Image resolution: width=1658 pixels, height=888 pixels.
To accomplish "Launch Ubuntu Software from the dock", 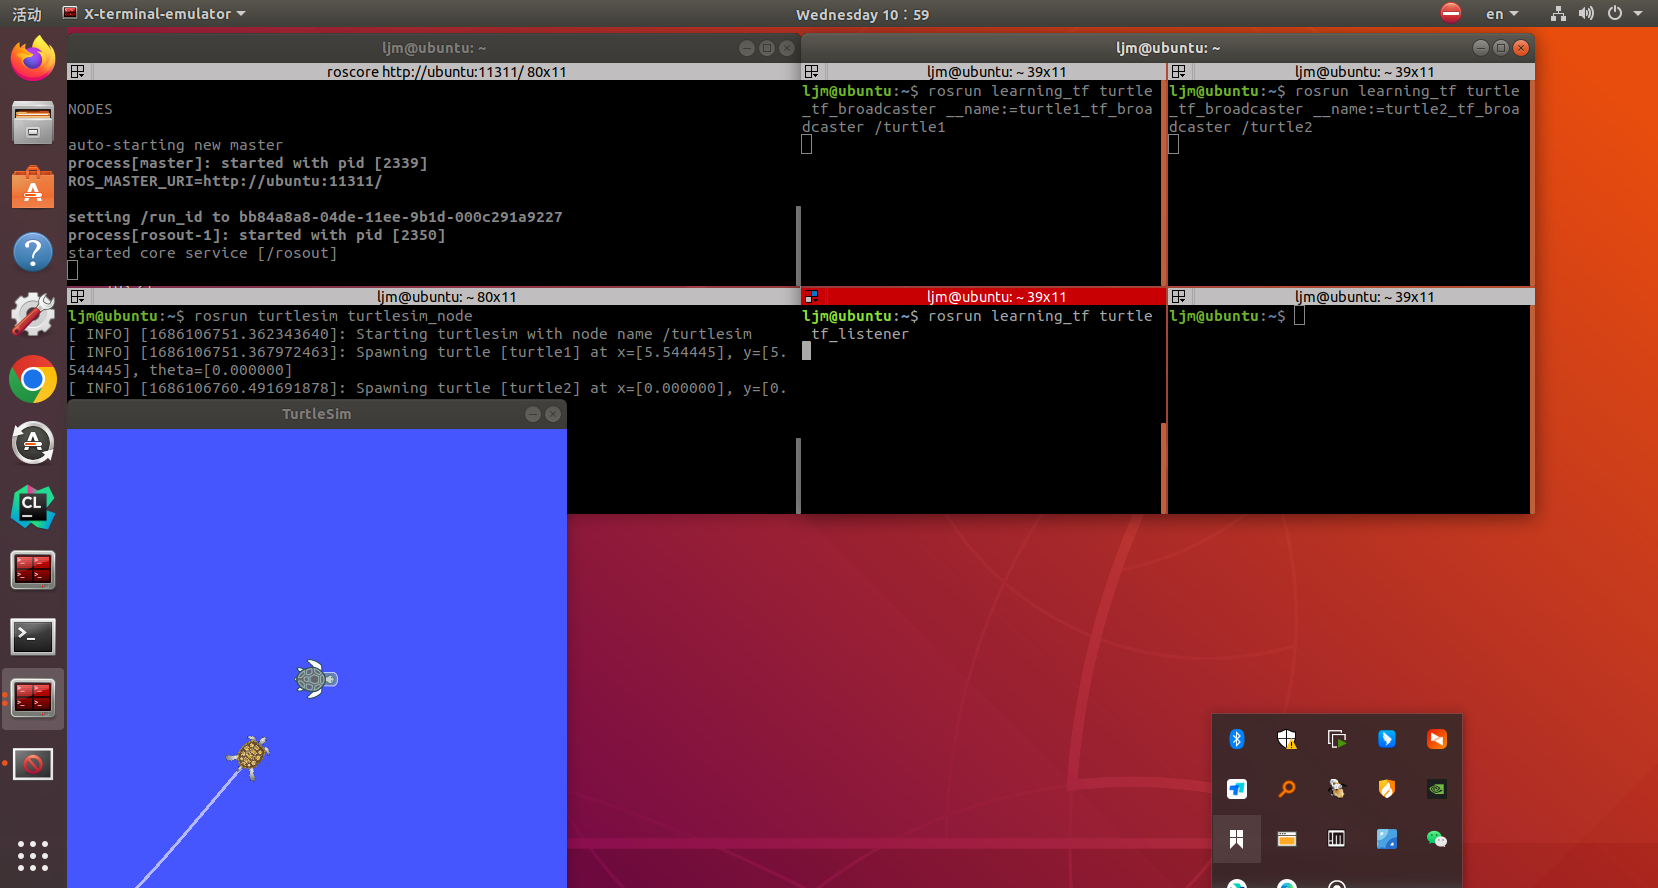I will [33, 188].
